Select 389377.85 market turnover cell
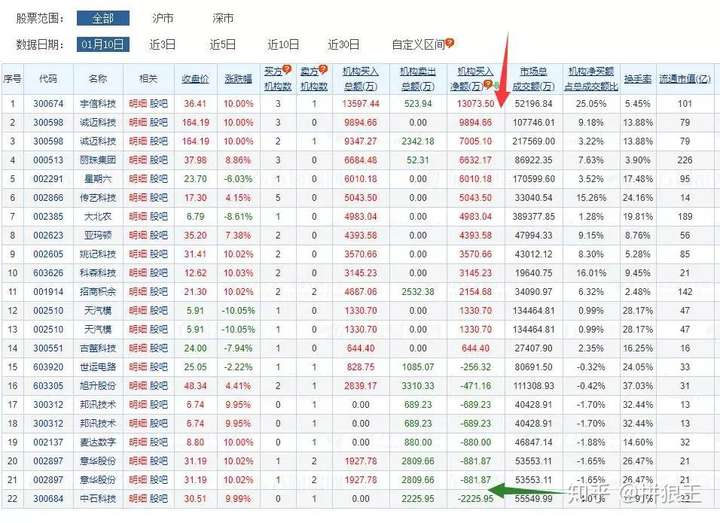The image size is (720, 523). 534,217
